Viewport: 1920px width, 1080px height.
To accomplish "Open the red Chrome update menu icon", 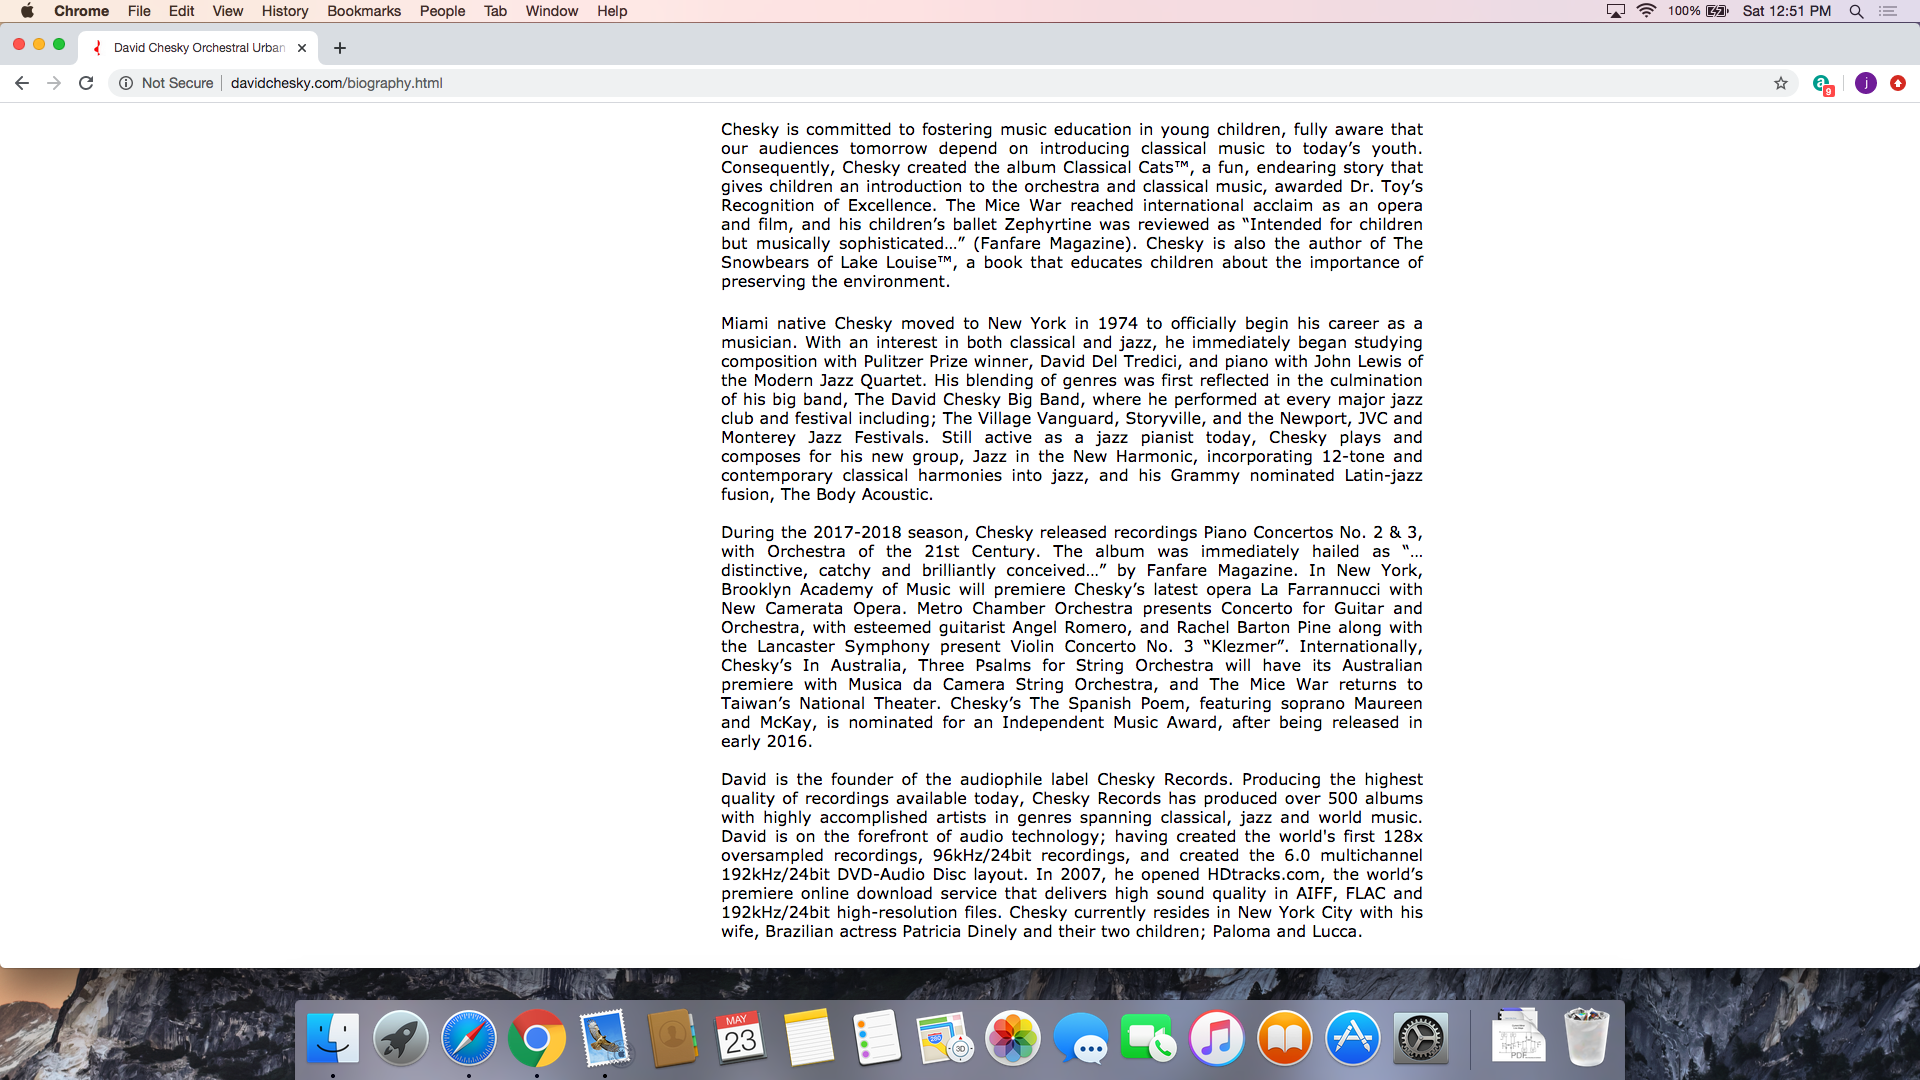I will click(1898, 83).
